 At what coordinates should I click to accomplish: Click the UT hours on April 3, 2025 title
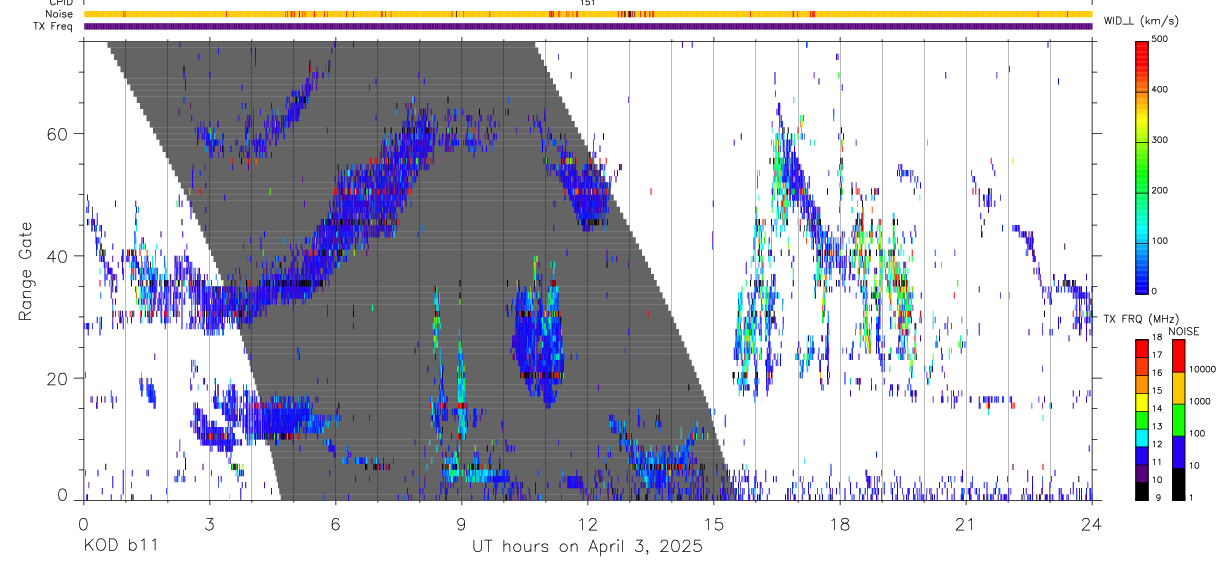pos(587,547)
